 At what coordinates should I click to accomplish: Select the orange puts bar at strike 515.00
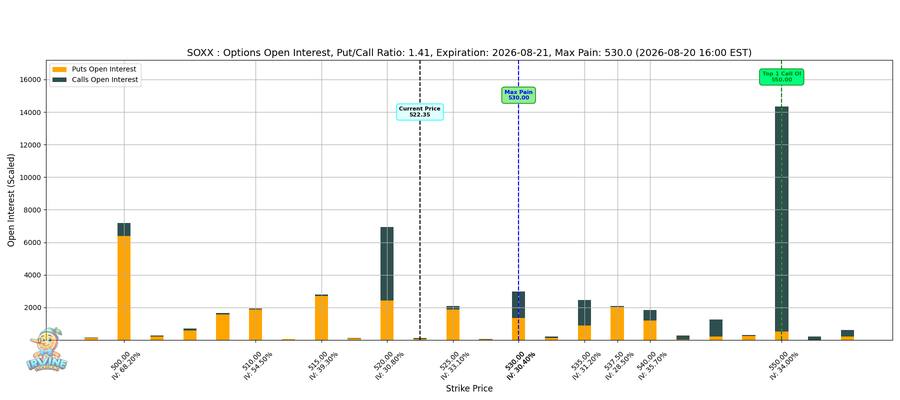coord(321,318)
